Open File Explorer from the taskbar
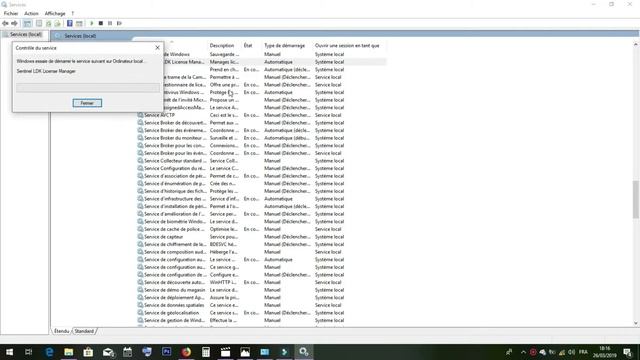This screenshot has width=640, height=360. (69, 352)
